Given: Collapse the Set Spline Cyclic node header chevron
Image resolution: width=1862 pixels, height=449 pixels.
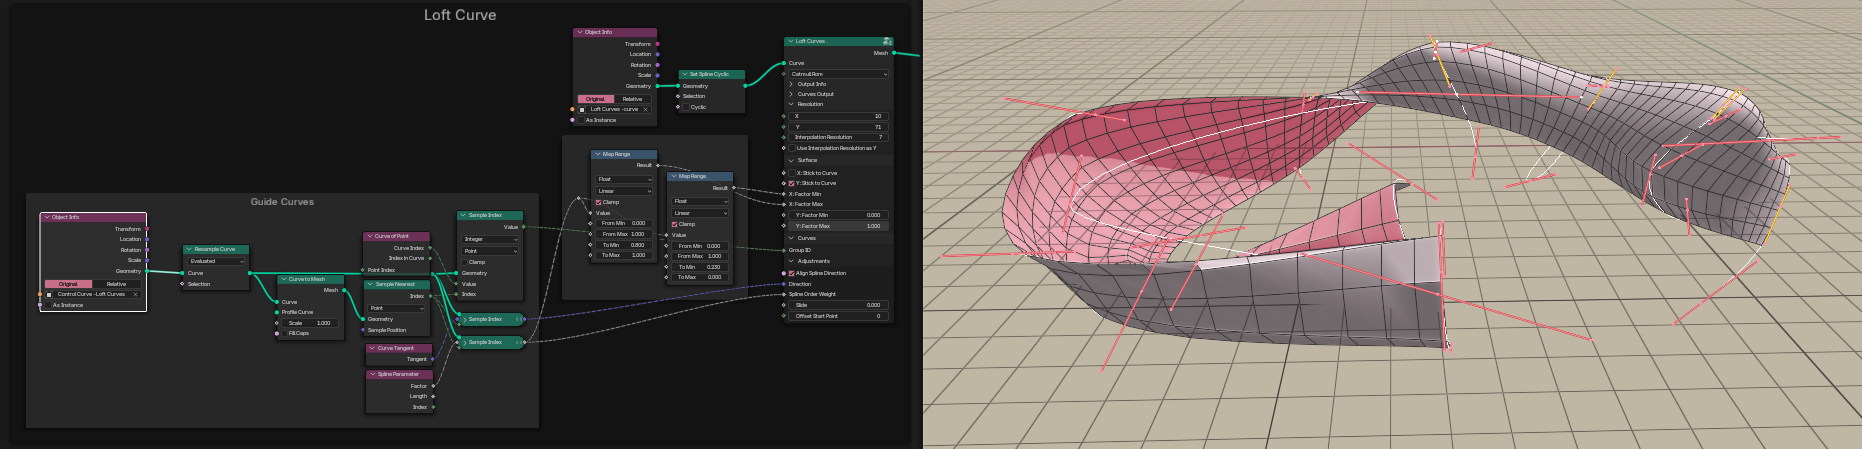Looking at the screenshot, I should click(684, 74).
